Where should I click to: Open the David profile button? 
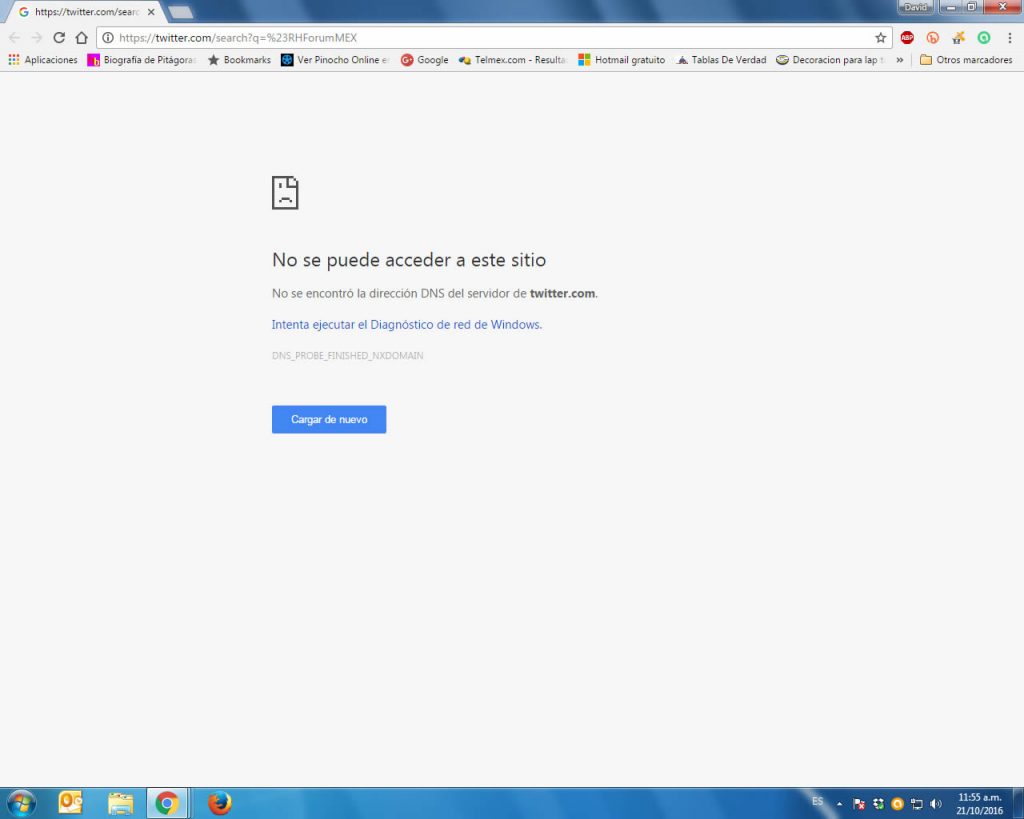[x=916, y=7]
